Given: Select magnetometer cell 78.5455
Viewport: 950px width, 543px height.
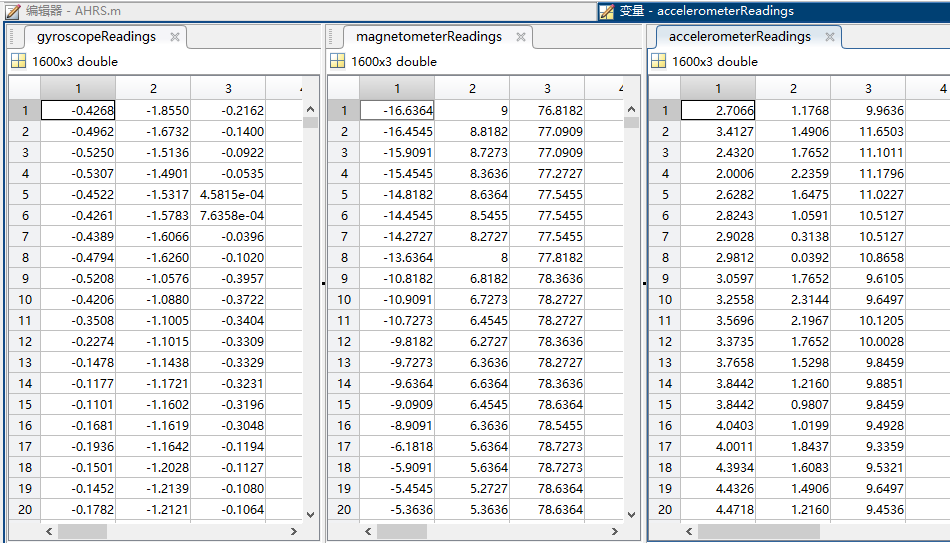Looking at the screenshot, I should [547, 425].
